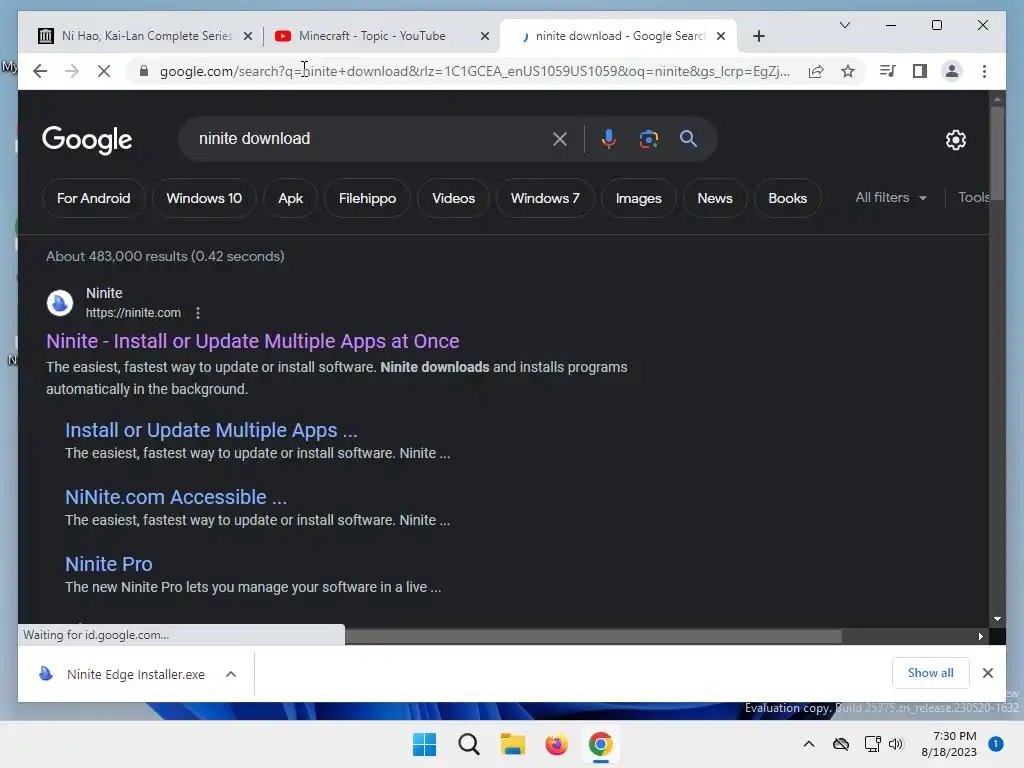Submit search with the magnifier icon
The height and width of the screenshot is (768, 1024).
[688, 138]
